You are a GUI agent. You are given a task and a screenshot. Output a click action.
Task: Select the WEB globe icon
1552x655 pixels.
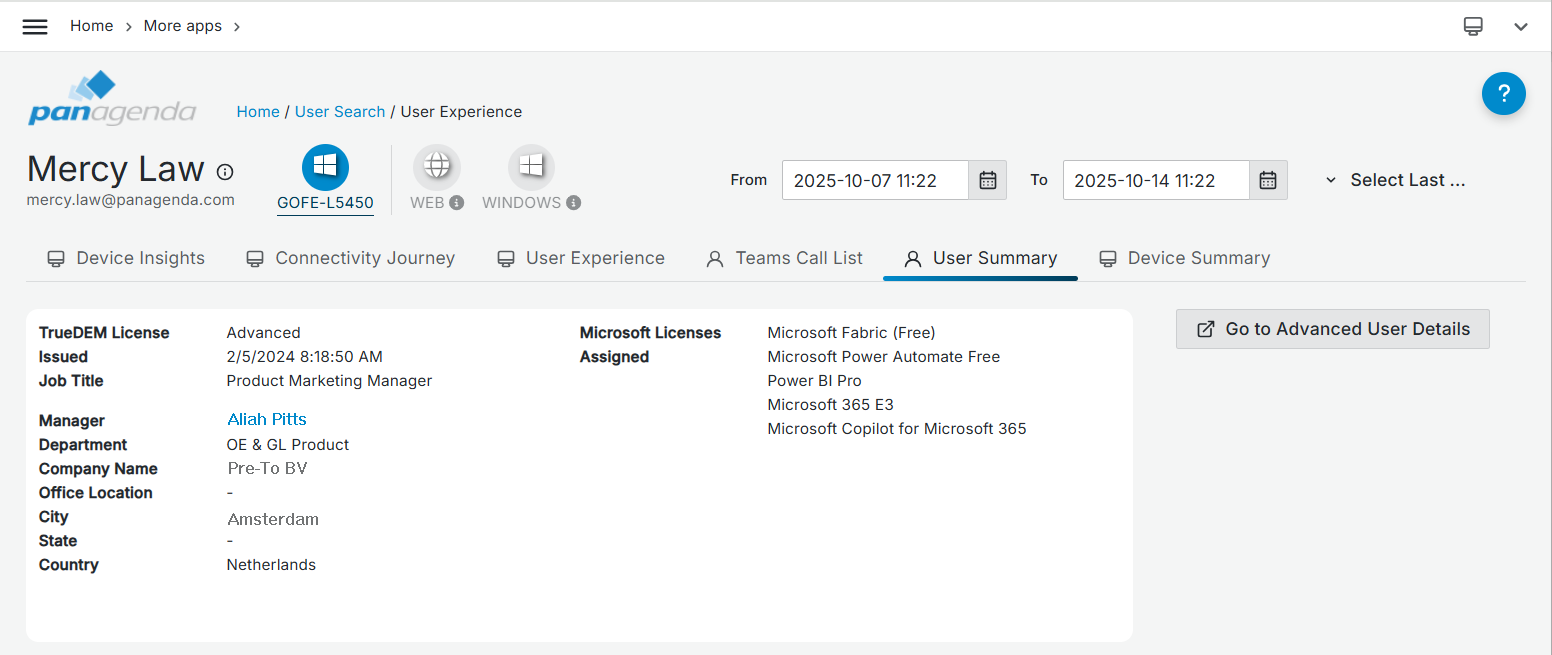[x=437, y=167]
